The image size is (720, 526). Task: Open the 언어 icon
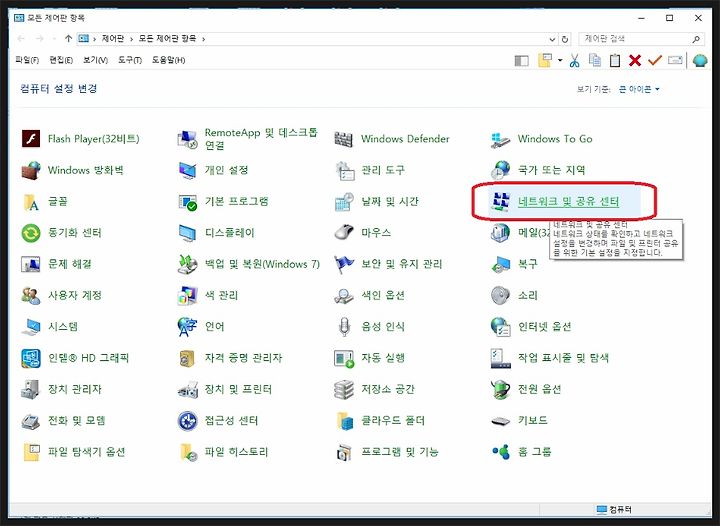[x=187, y=326]
